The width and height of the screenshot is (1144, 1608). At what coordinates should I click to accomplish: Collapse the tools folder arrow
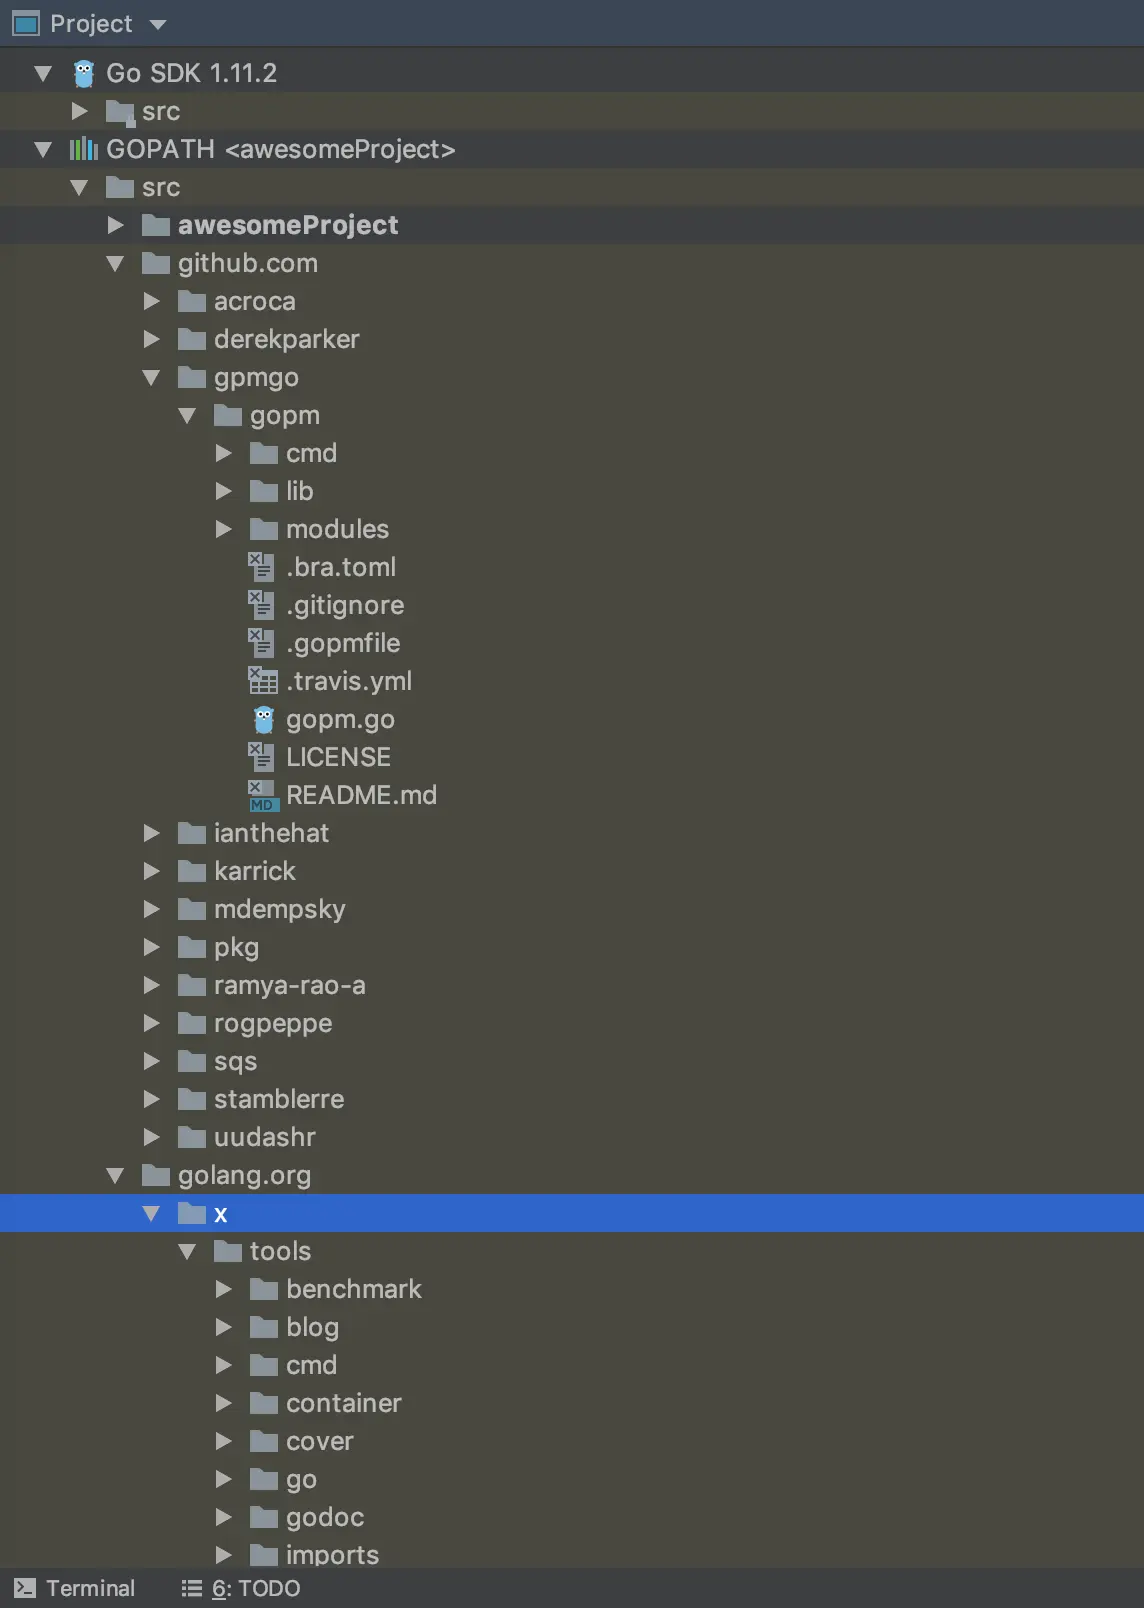coord(187,1251)
